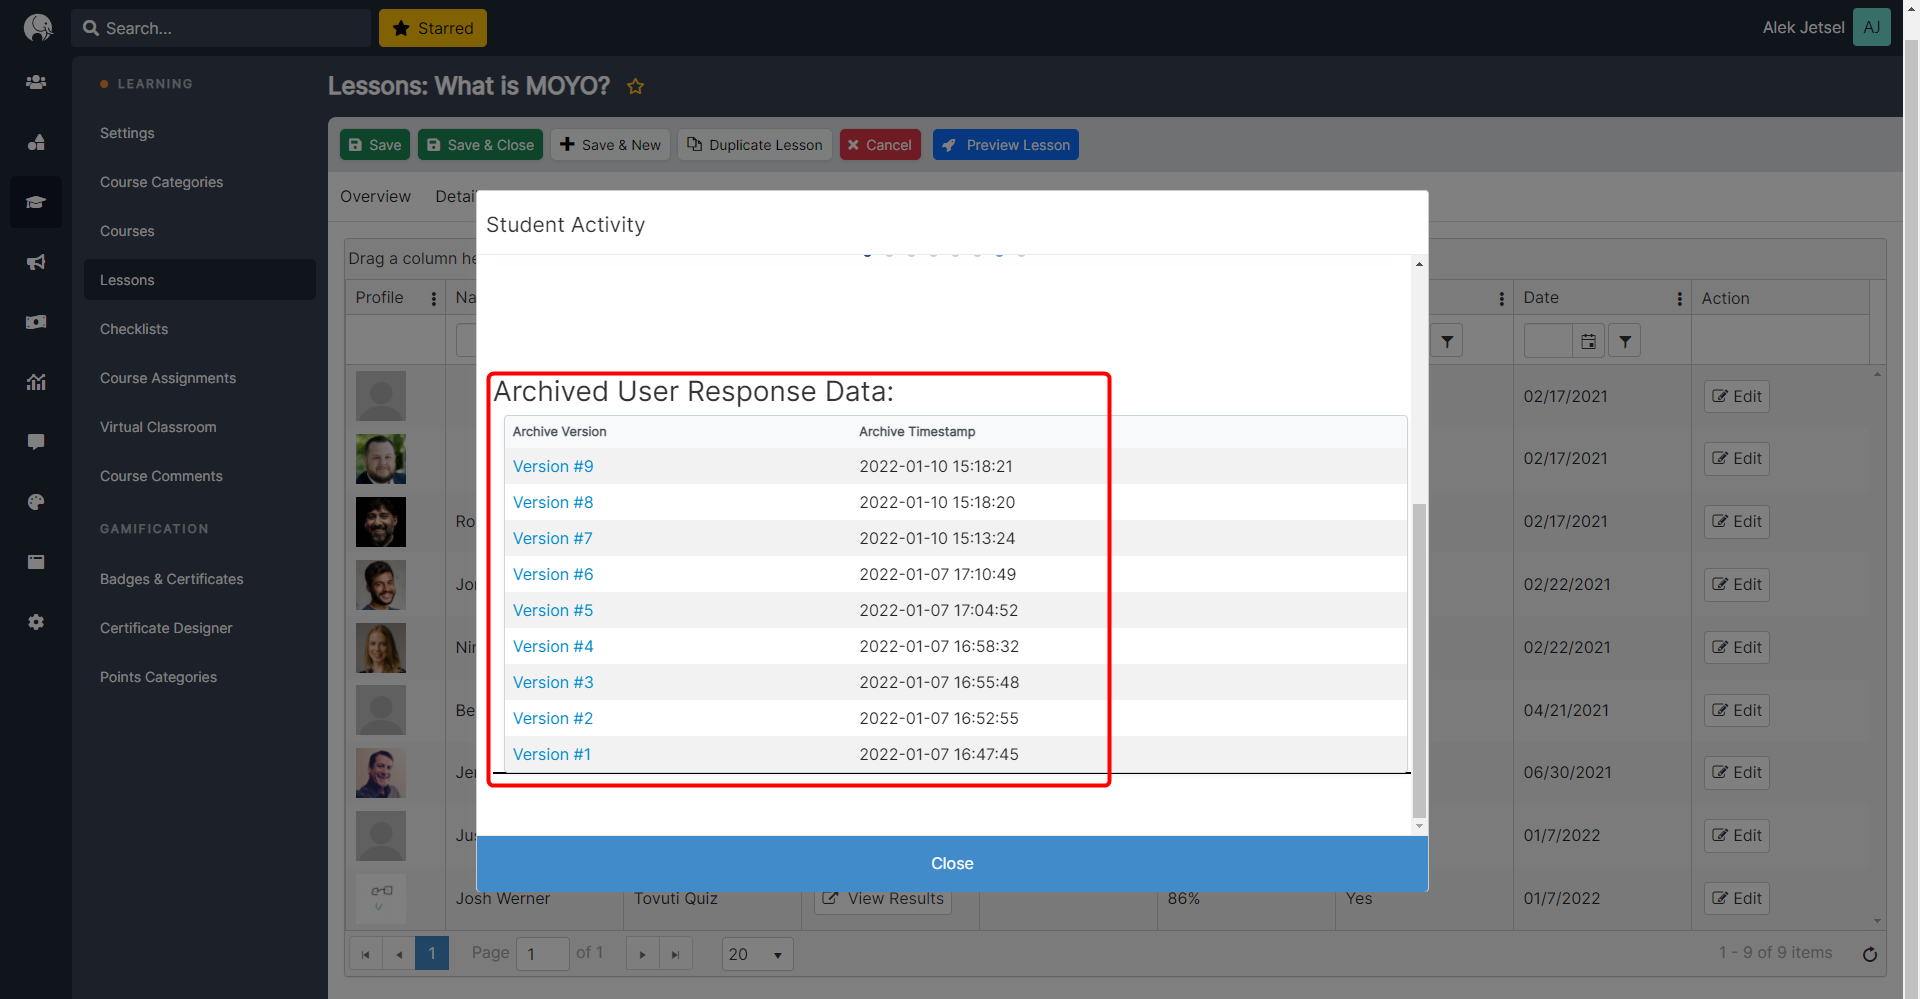Image resolution: width=1920 pixels, height=999 pixels.
Task: Open archived Version #4 link
Action: tap(553, 646)
